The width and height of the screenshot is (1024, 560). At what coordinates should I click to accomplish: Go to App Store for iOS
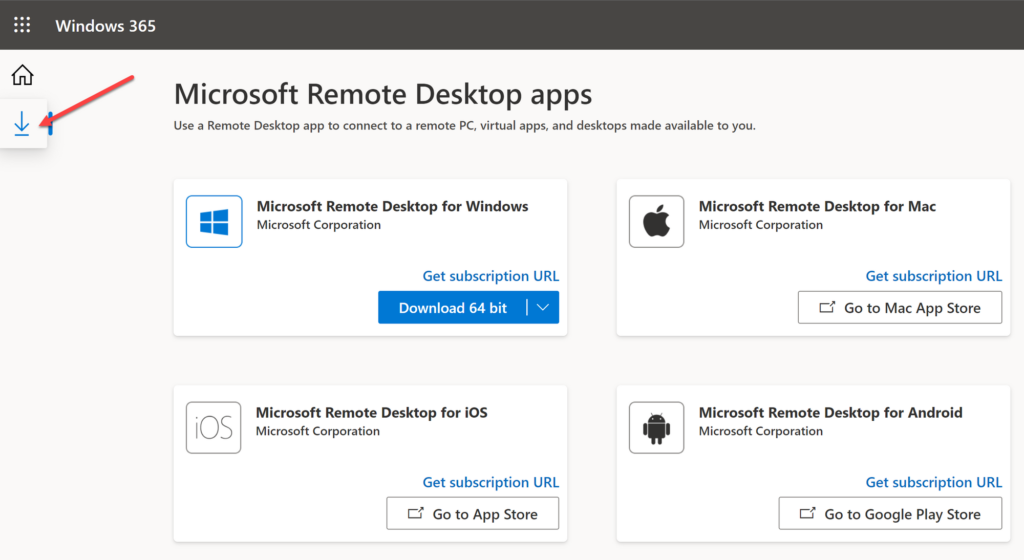[472, 514]
